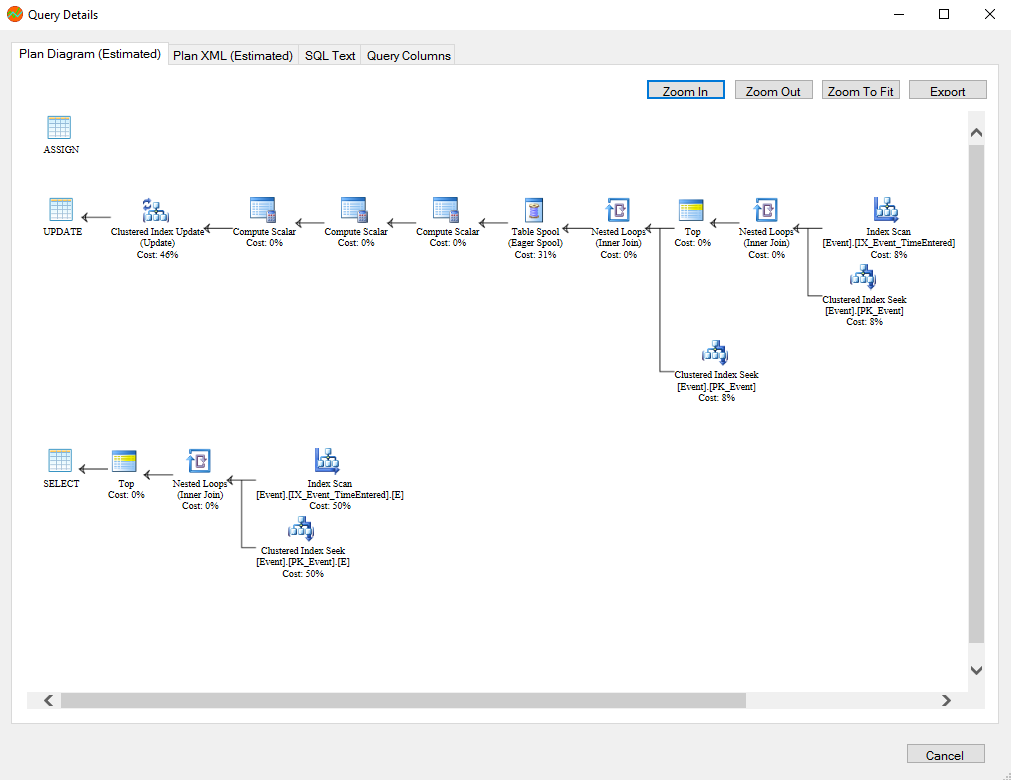1011x780 pixels.
Task: Click the Query Details app icon in the title bar
Action: 15,14
